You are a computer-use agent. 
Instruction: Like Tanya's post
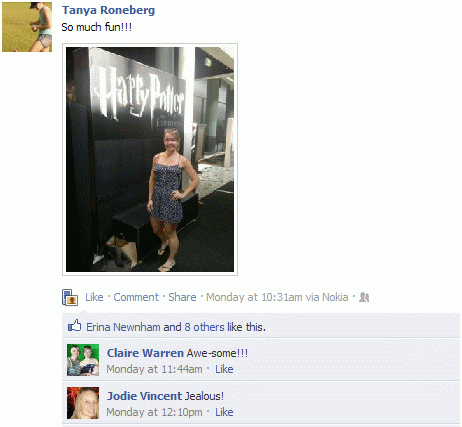point(94,297)
